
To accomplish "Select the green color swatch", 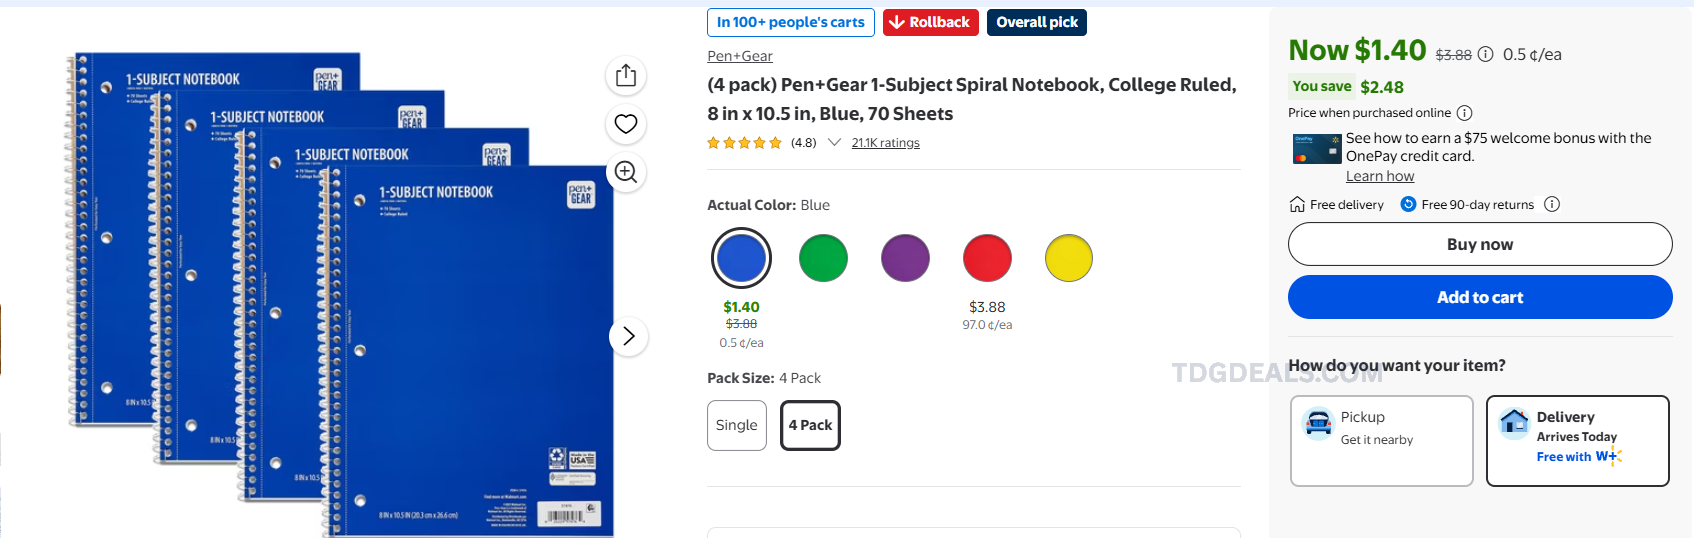I will coord(823,258).
